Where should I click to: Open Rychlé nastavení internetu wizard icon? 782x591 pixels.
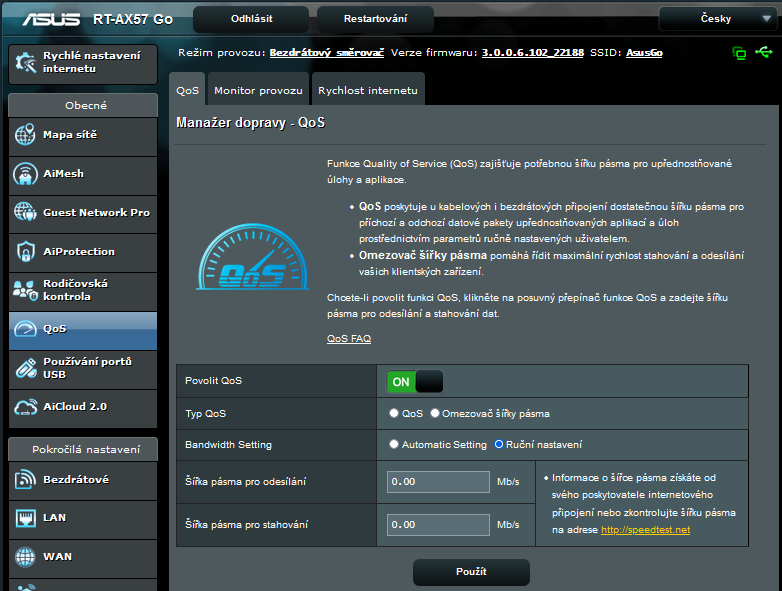tap(26, 62)
